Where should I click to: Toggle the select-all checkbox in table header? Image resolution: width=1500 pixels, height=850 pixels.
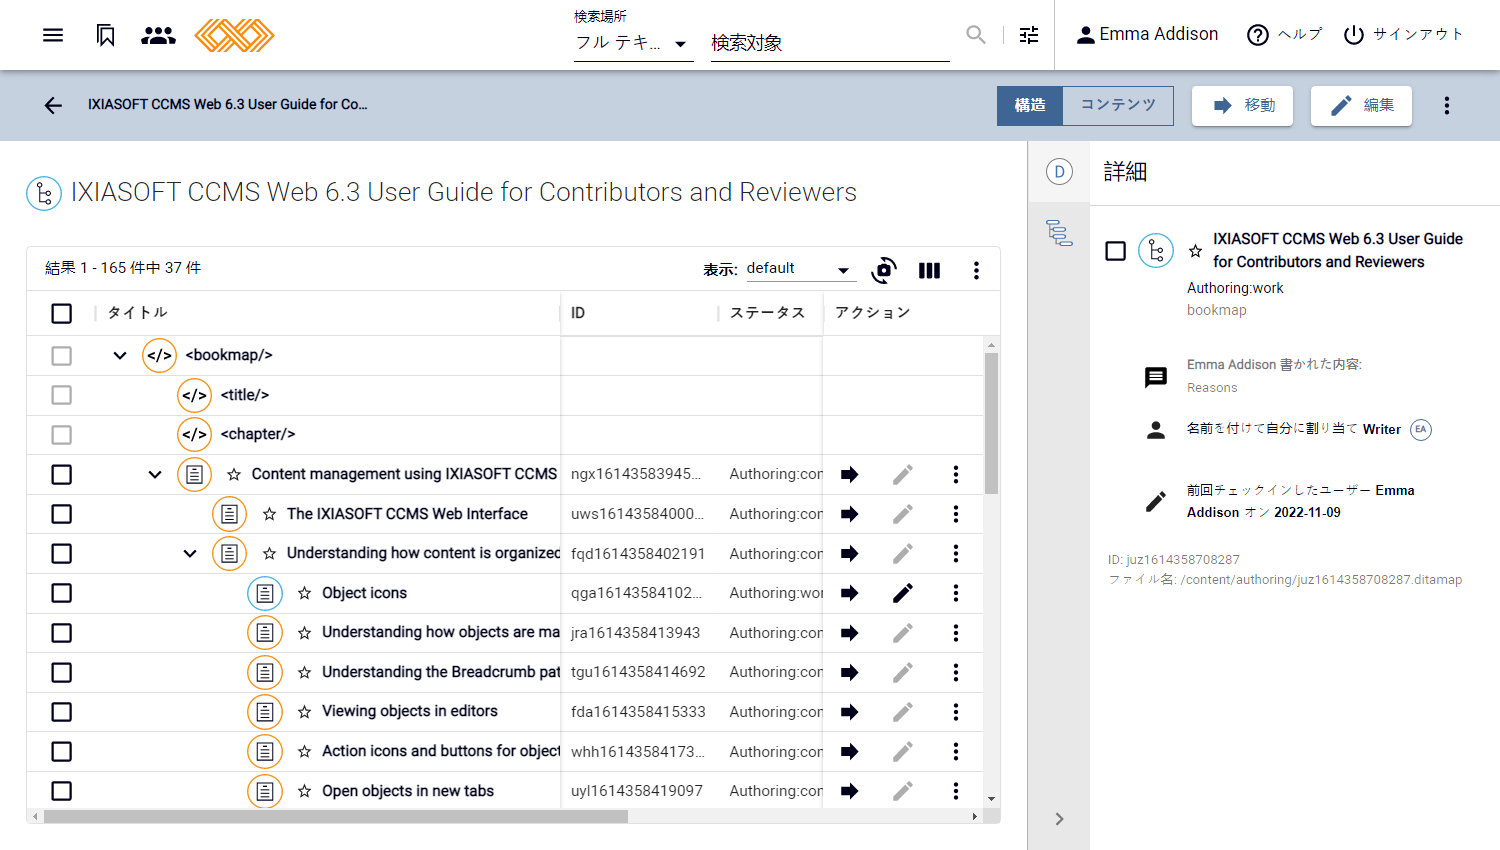(61, 313)
